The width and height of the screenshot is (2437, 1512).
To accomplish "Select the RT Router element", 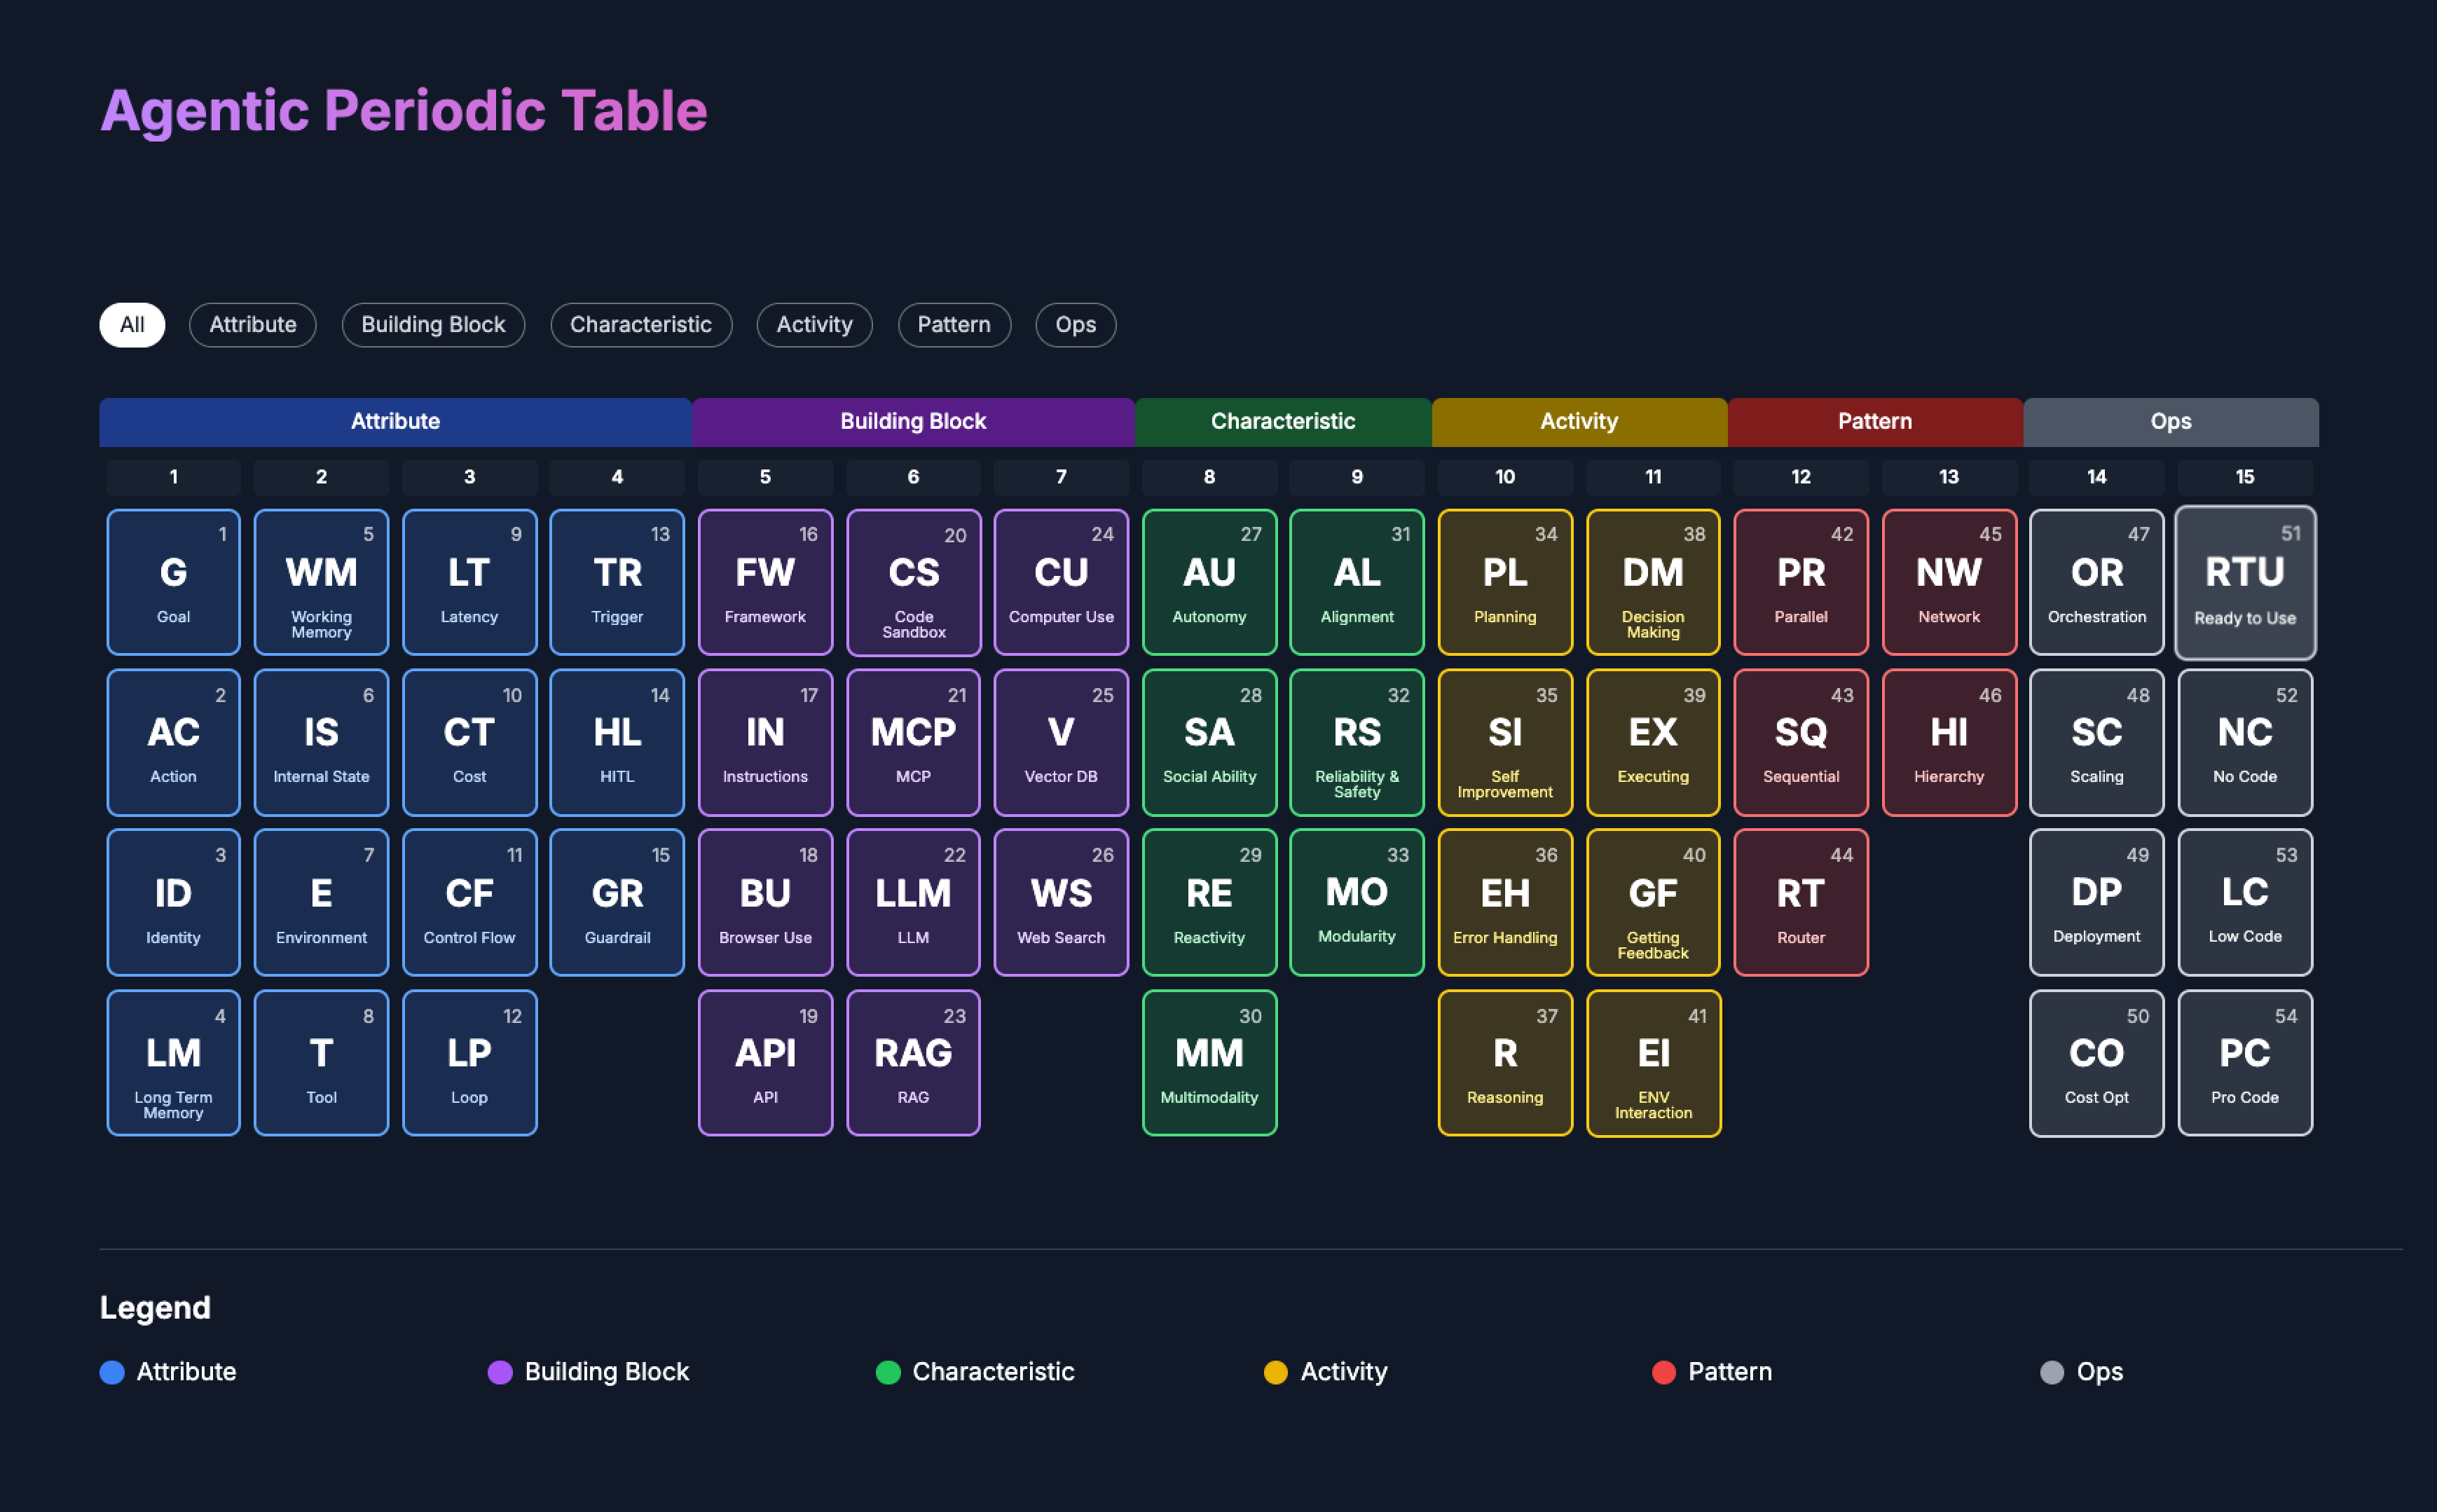I will tap(1800, 902).
